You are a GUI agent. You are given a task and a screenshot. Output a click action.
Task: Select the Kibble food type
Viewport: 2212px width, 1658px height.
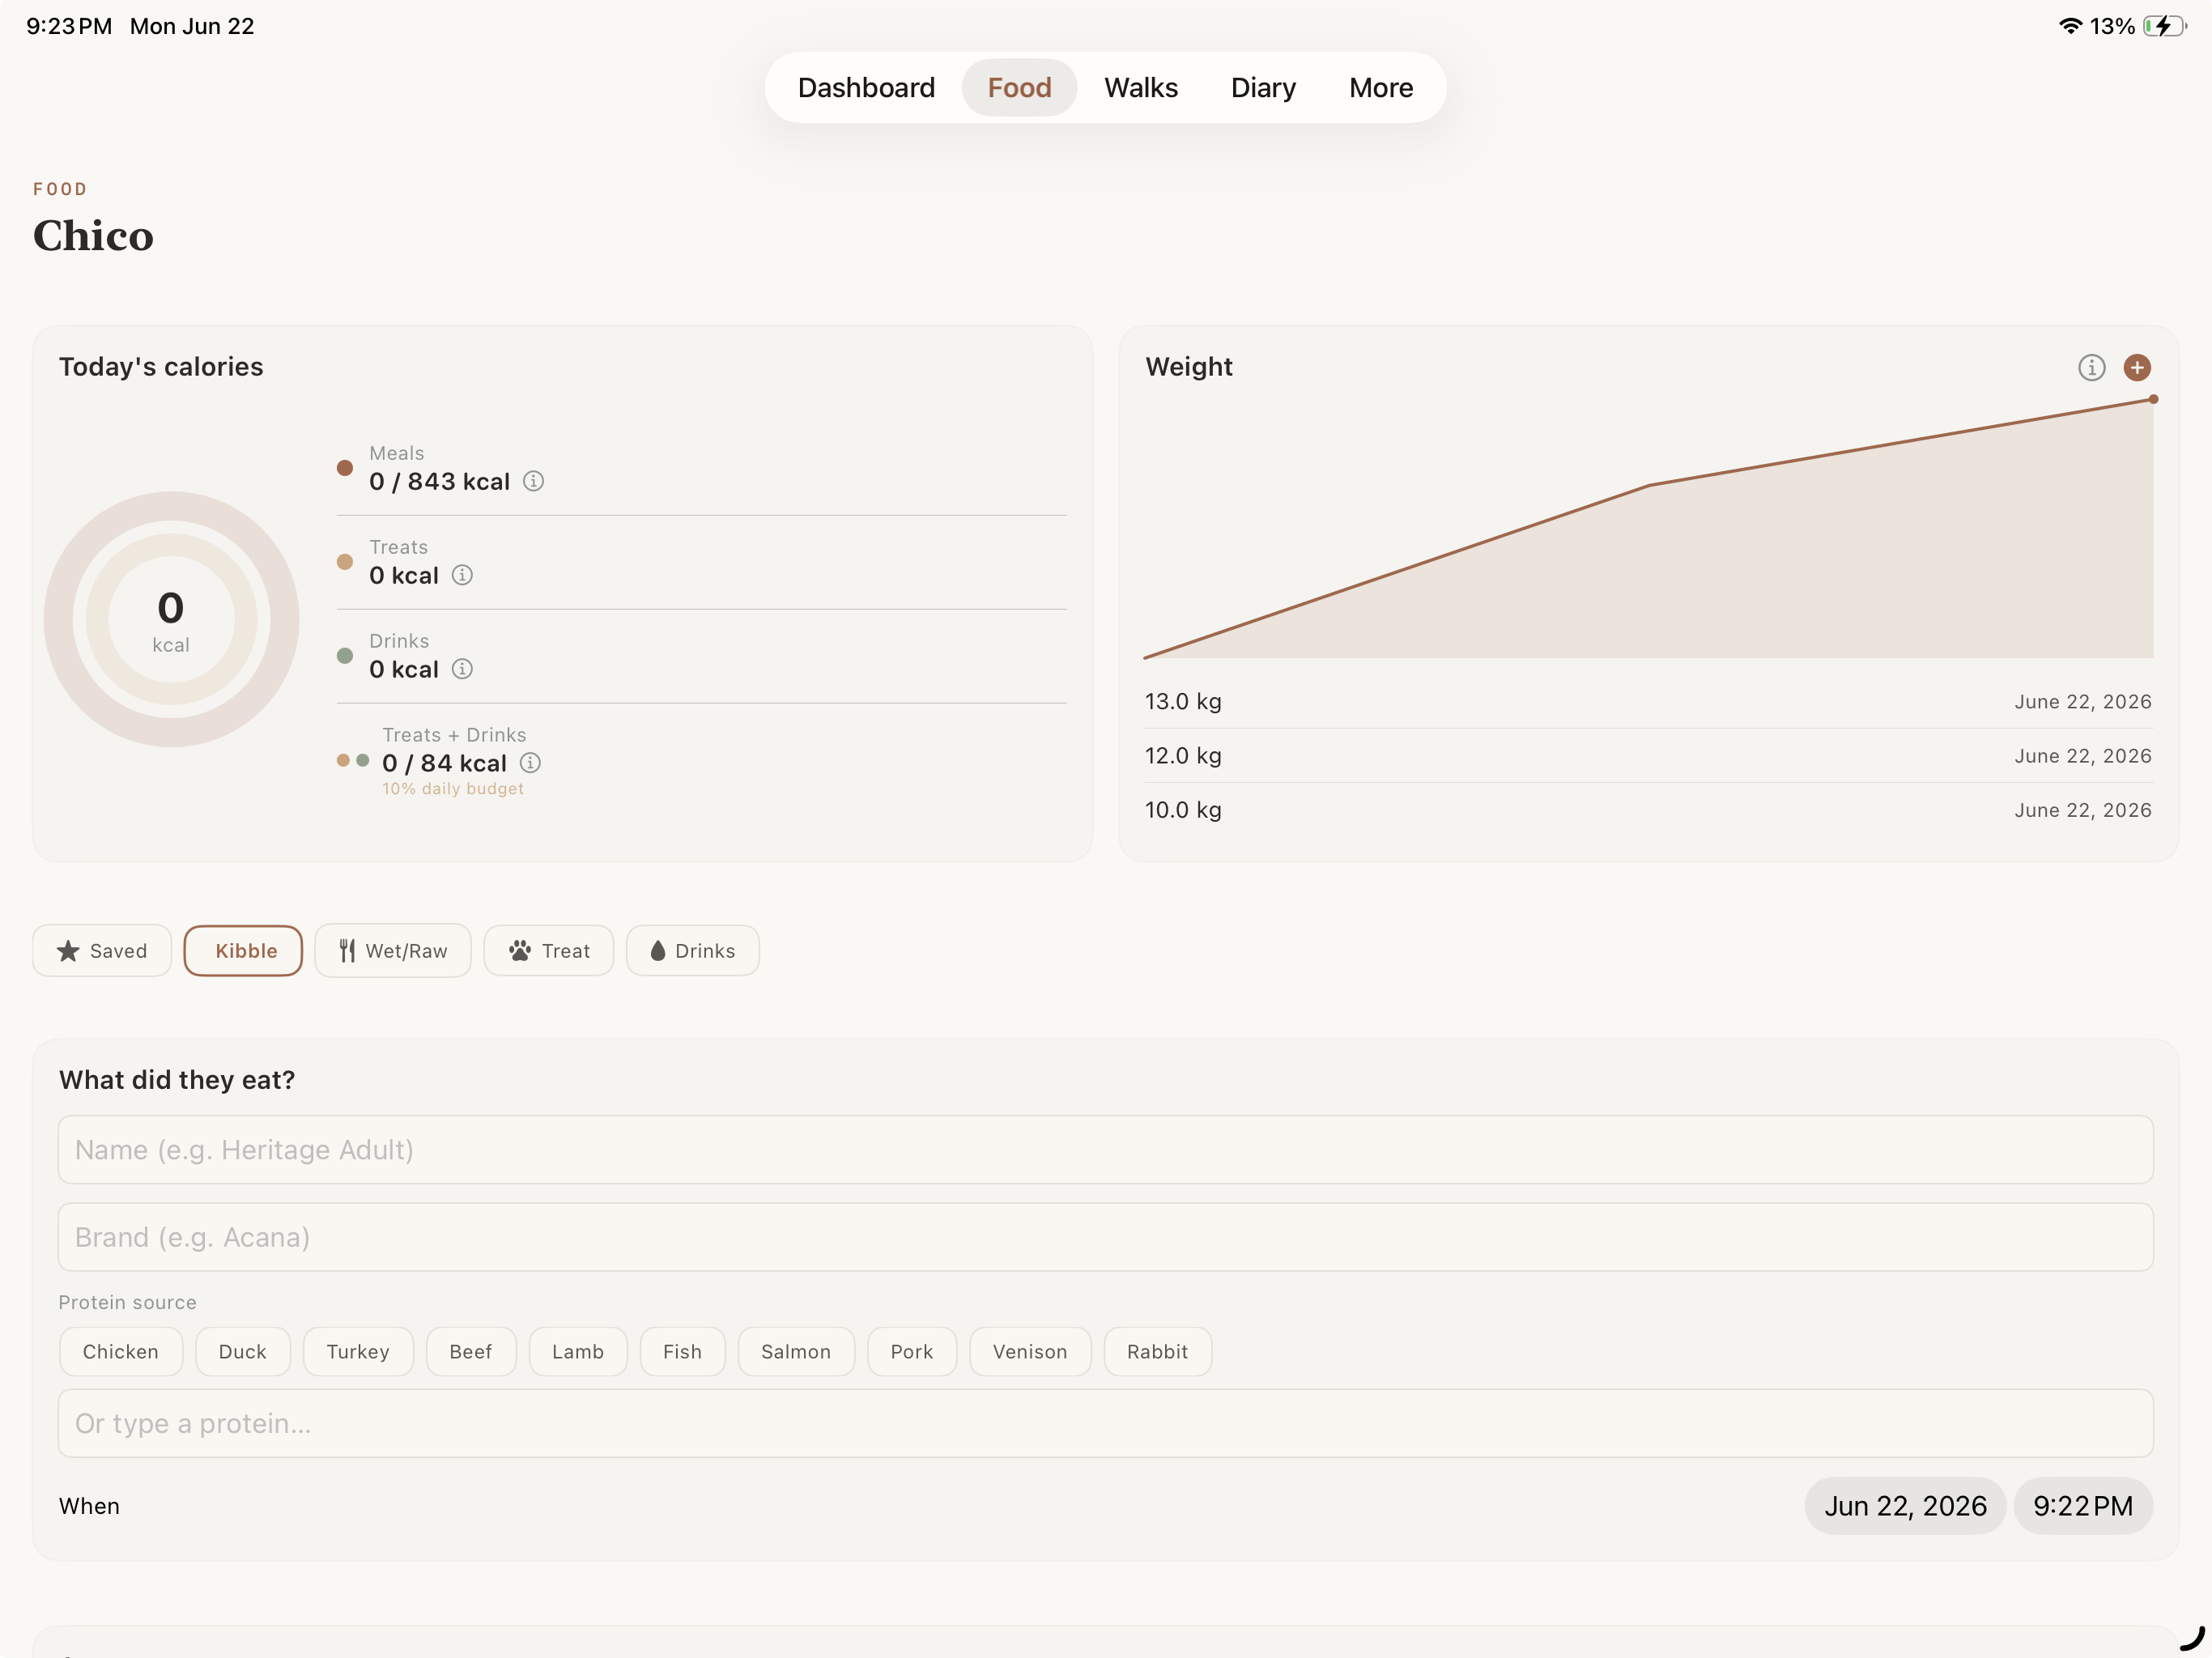(x=243, y=950)
